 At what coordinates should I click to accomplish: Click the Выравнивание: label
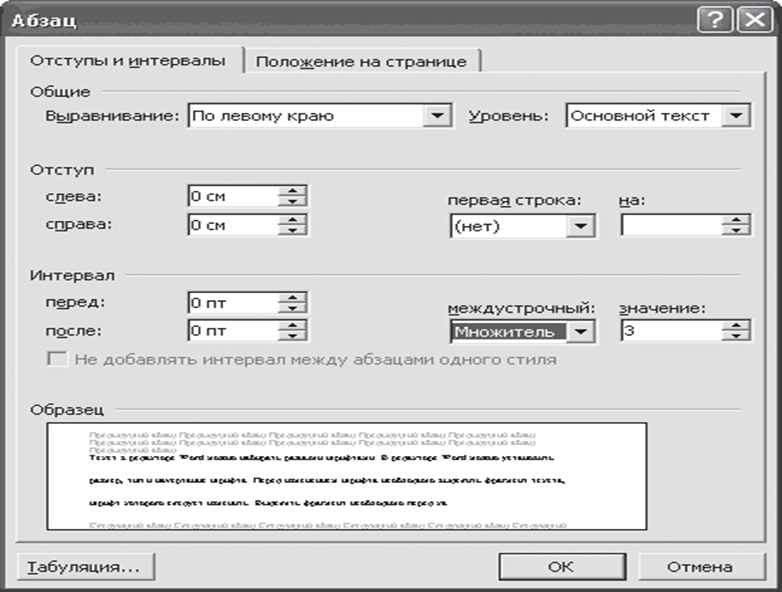coord(112,116)
